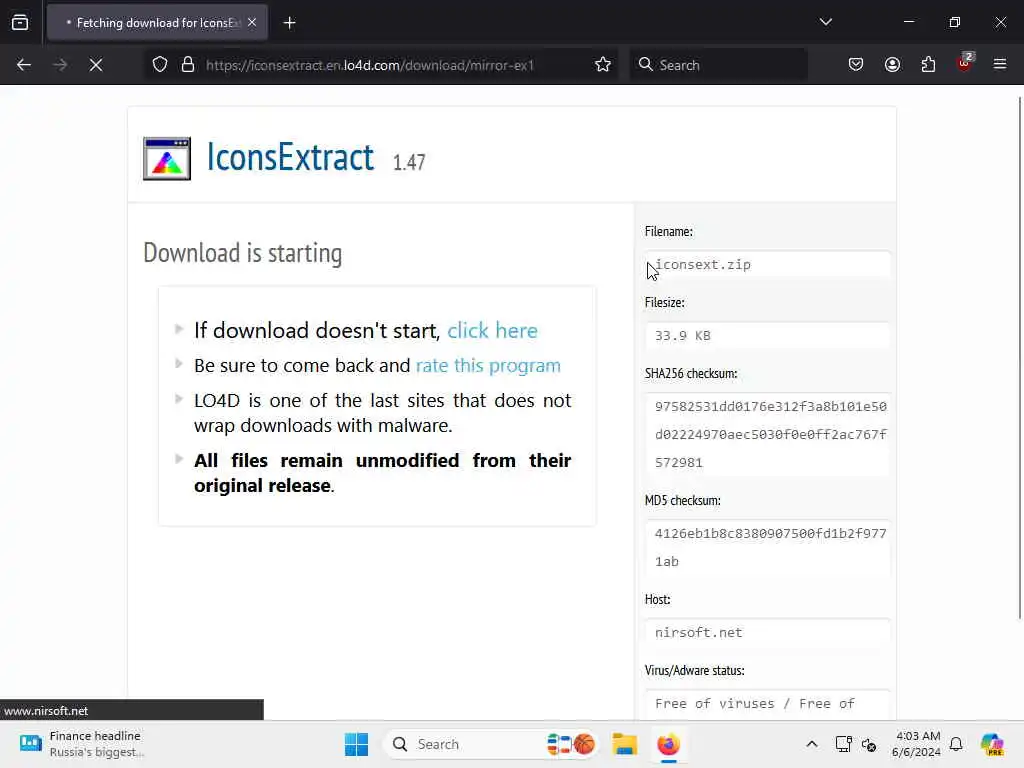The image size is (1024, 768).
Task: Open the Finance headline news widget
Action: pyautogui.click(x=82, y=744)
